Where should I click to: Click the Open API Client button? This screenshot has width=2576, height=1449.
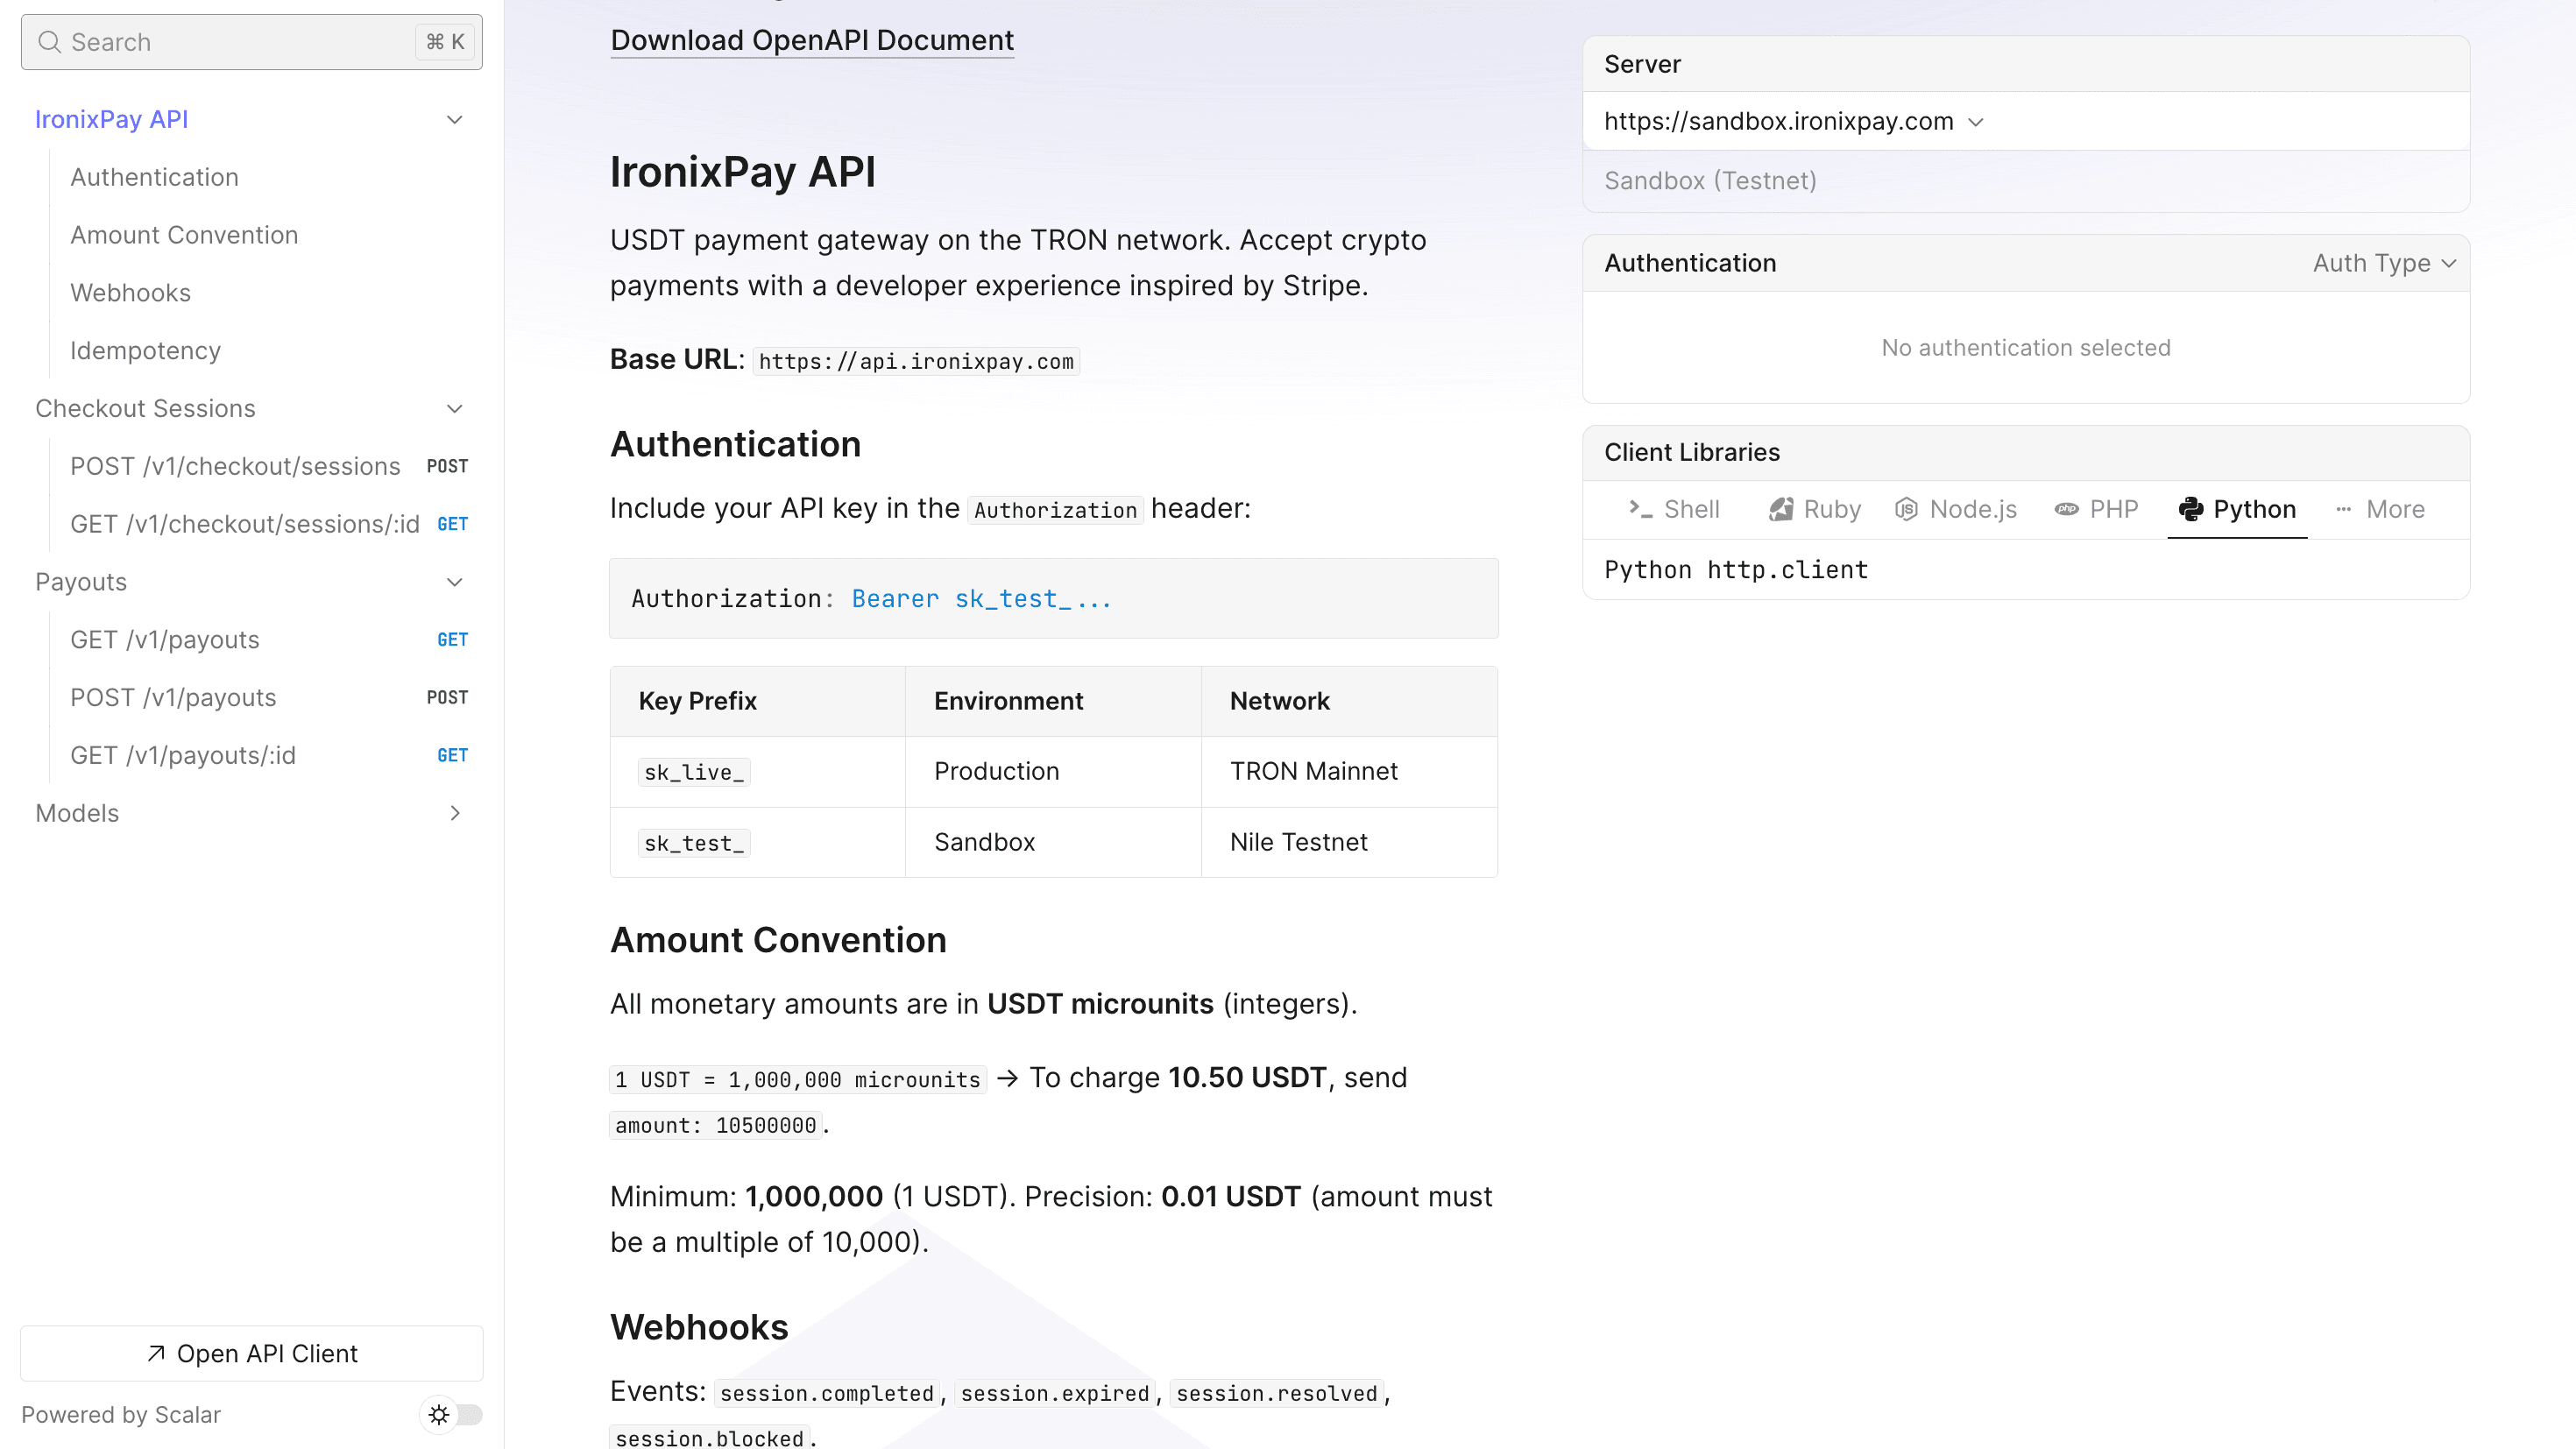tap(251, 1353)
